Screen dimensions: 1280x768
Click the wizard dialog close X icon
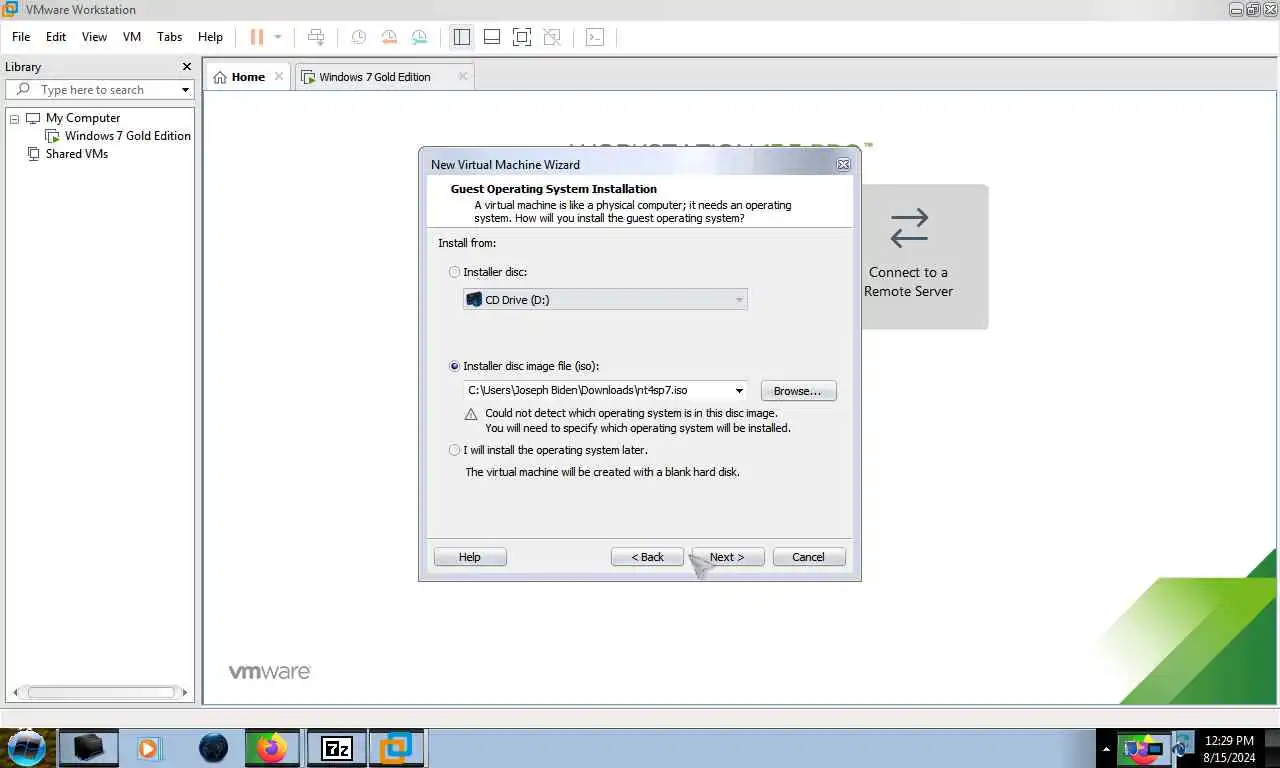click(843, 164)
